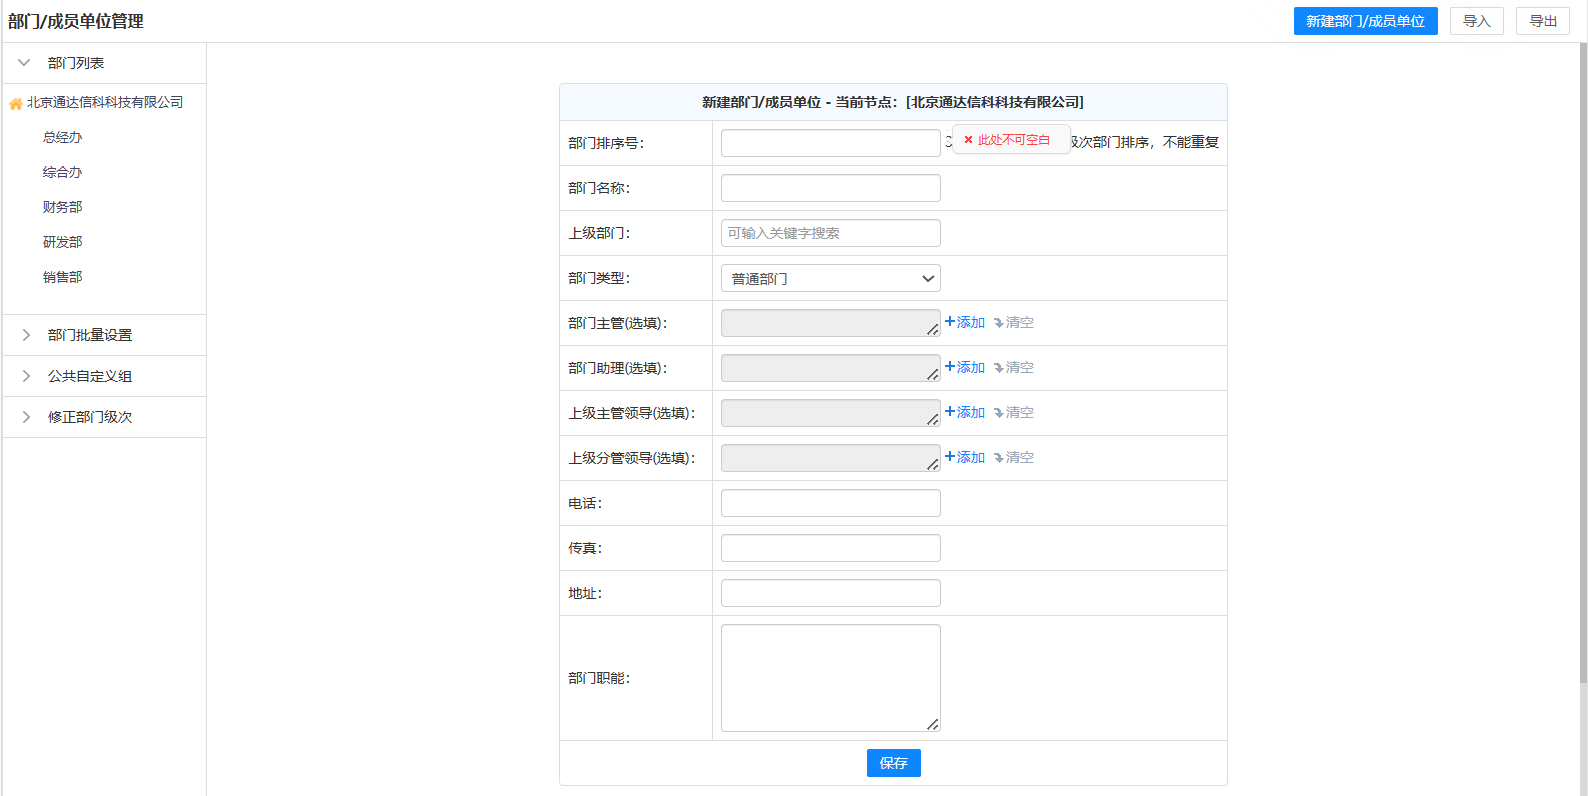
Task: Clear the 部门助理 field with 清空
Action: [1014, 368]
